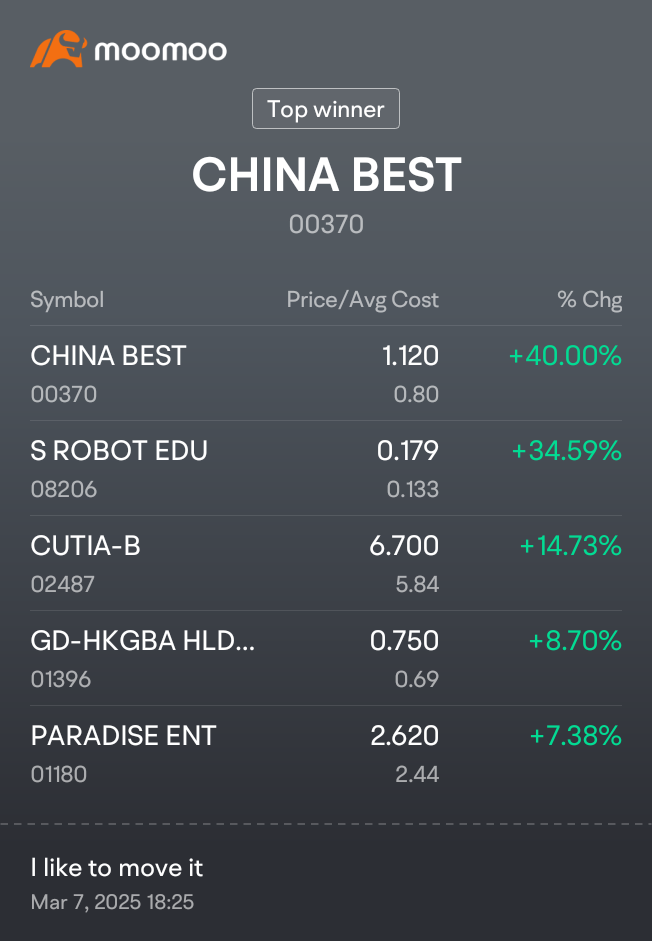Open PARADISE ENT stock row
The image size is (652, 941).
coord(326,753)
